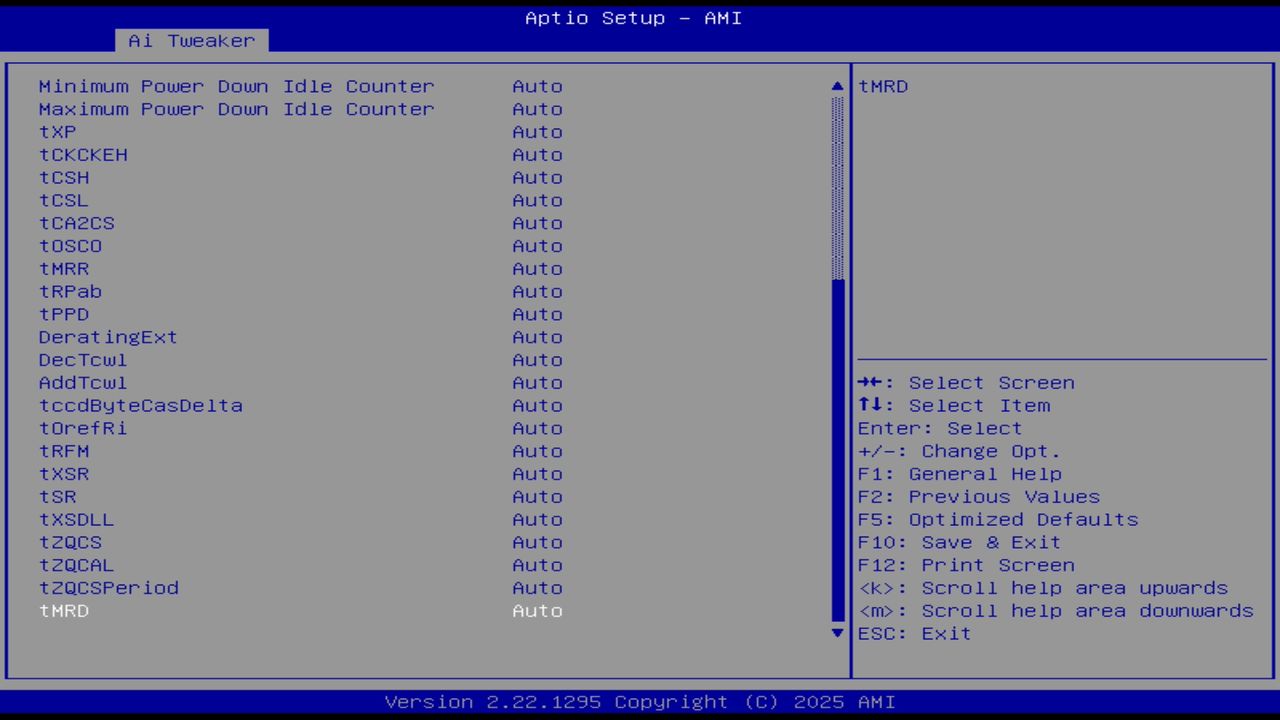Click the scrollbar down arrow
Image resolution: width=1280 pixels, height=720 pixels.
coord(836,633)
